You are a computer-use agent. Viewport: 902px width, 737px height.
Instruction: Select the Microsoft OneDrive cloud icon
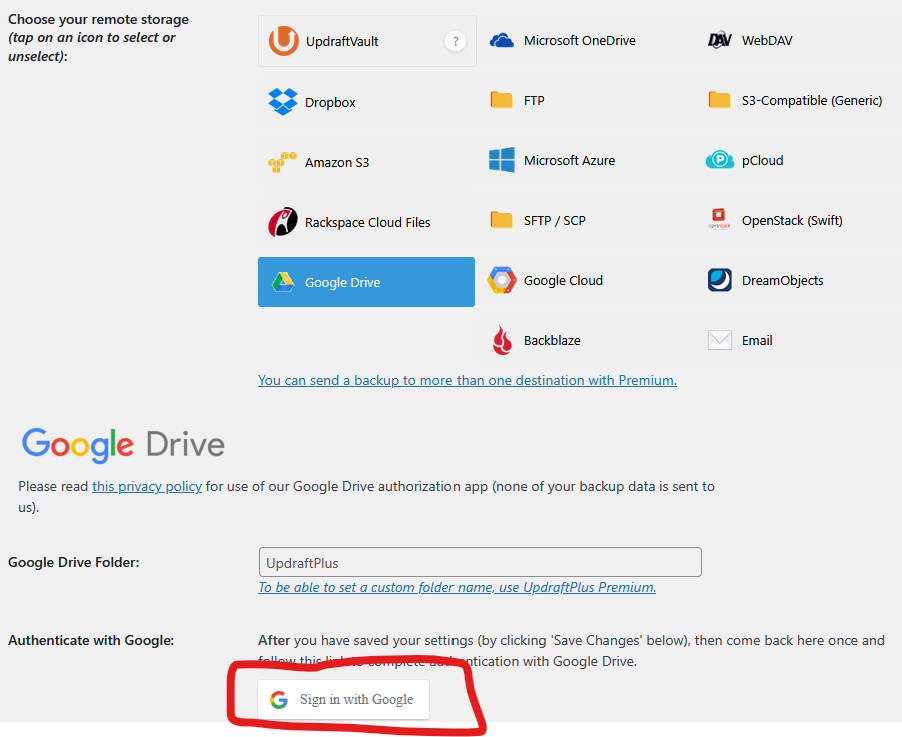[x=502, y=41]
